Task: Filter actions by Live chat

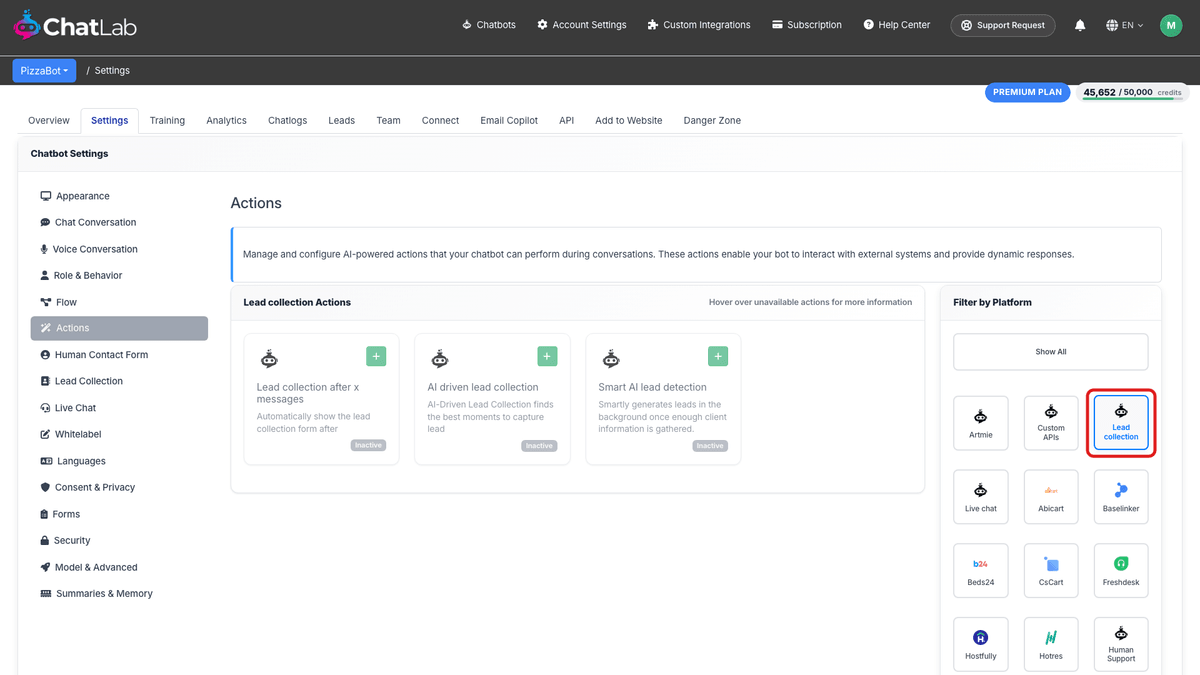Action: [x=981, y=497]
